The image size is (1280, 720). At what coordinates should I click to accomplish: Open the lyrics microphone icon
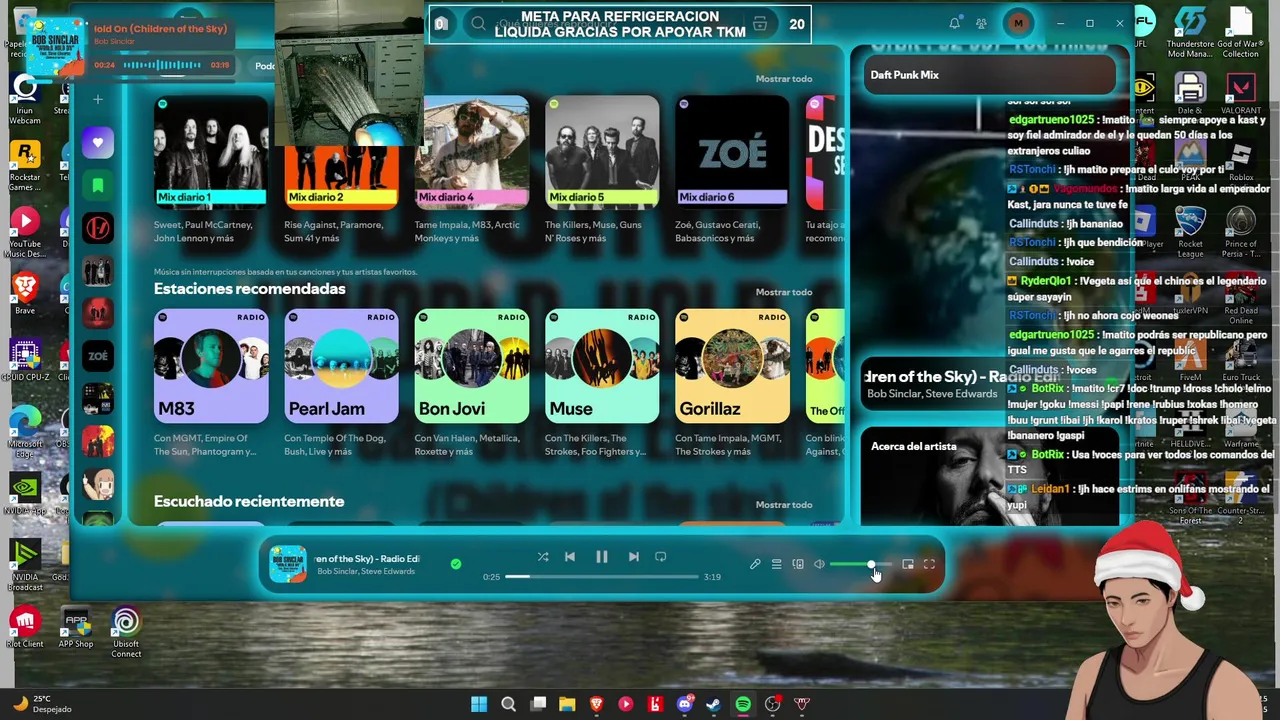pos(755,565)
